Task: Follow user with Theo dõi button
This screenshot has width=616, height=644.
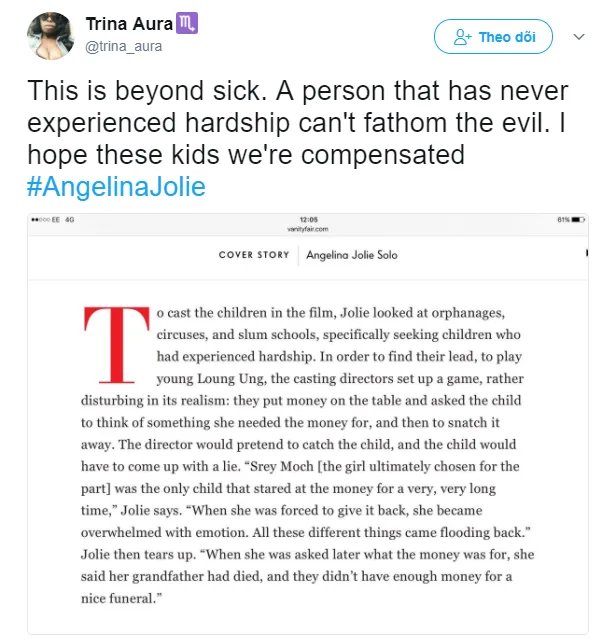Action: pos(493,37)
